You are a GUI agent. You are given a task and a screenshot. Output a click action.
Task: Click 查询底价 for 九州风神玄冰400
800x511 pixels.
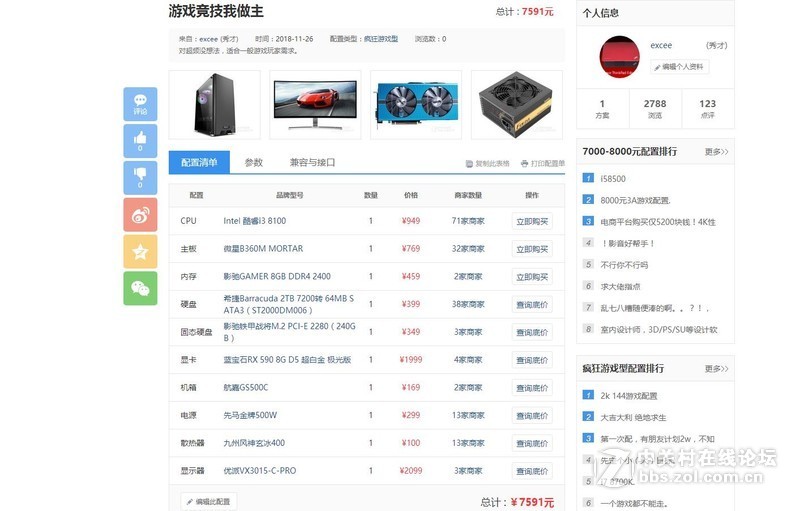pos(532,443)
